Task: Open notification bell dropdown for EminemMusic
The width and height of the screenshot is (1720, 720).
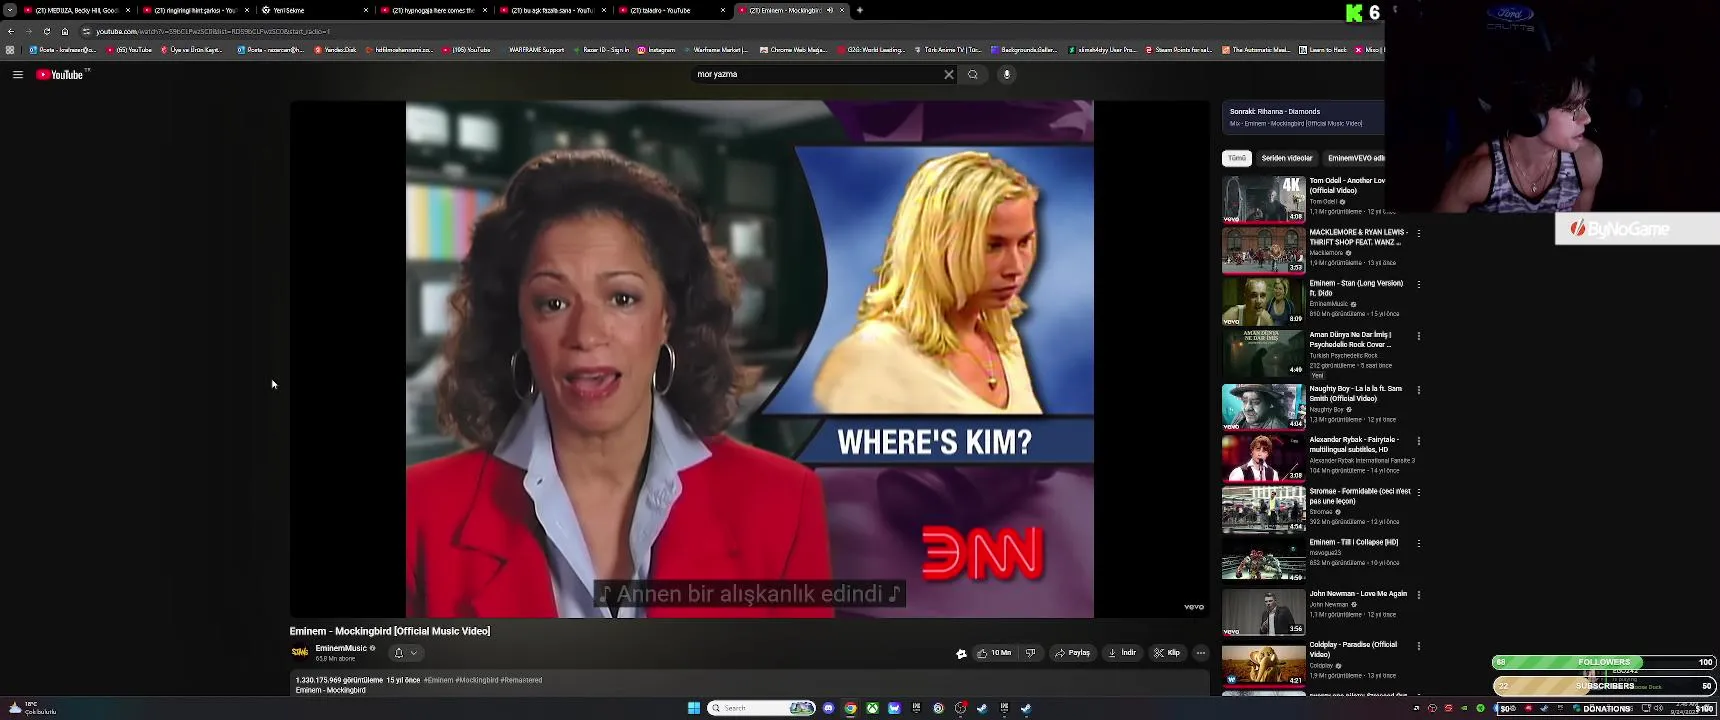Action: tap(405, 653)
